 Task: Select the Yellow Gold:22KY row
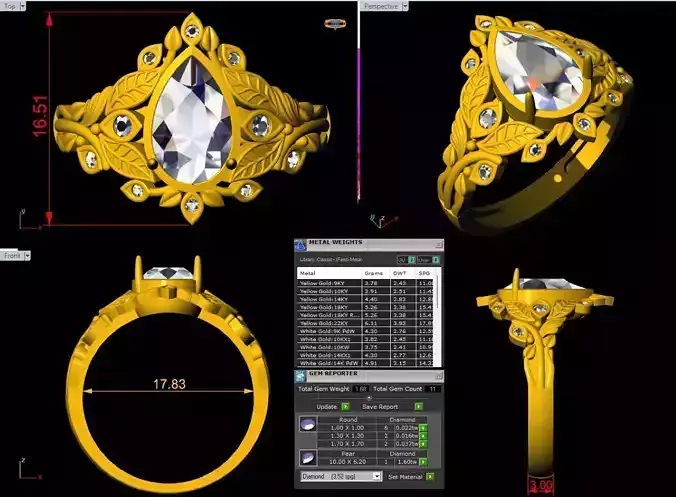(x=367, y=323)
